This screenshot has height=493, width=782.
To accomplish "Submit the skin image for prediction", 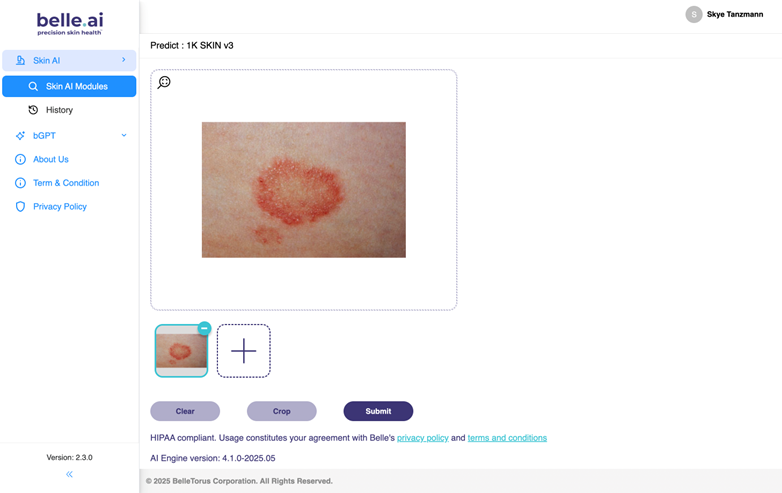I will (x=378, y=411).
